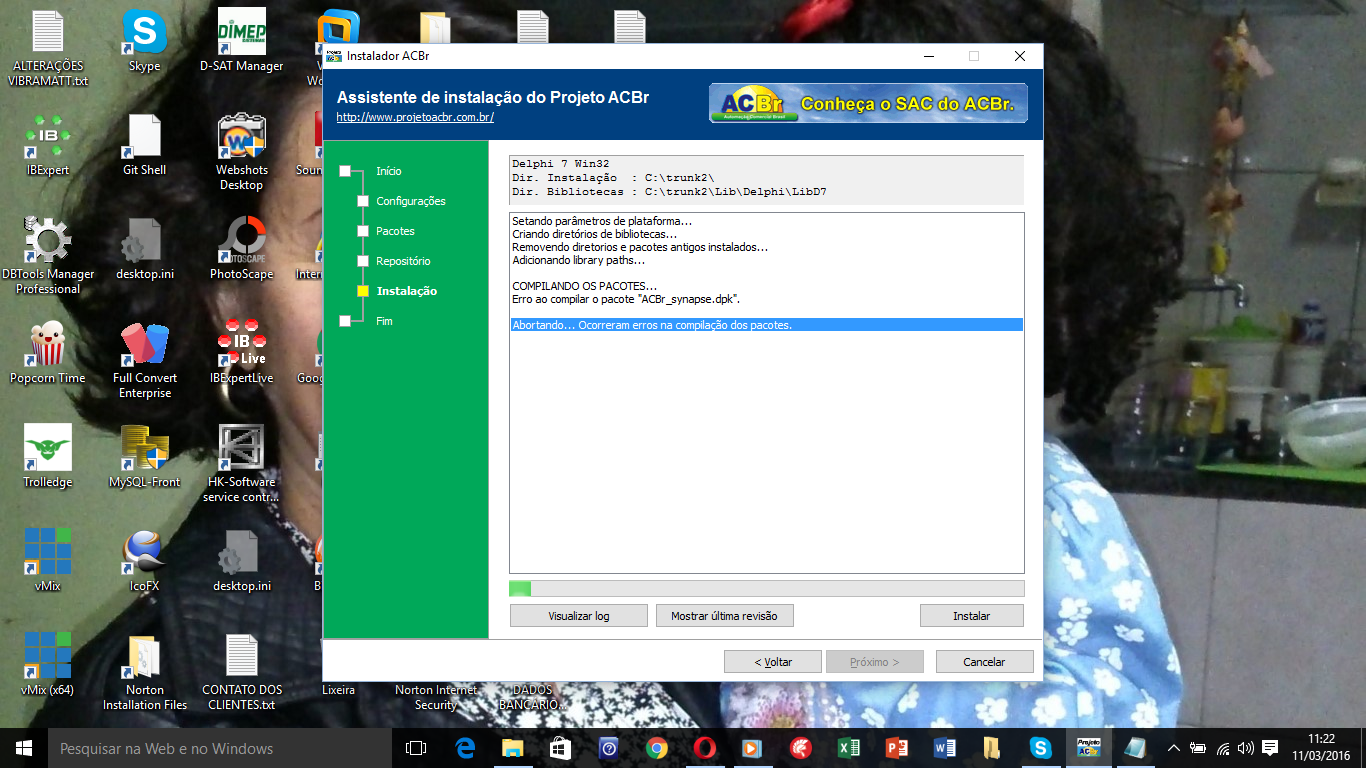Open the Windows Store taskbar icon
The image size is (1366, 768).
[x=561, y=748]
